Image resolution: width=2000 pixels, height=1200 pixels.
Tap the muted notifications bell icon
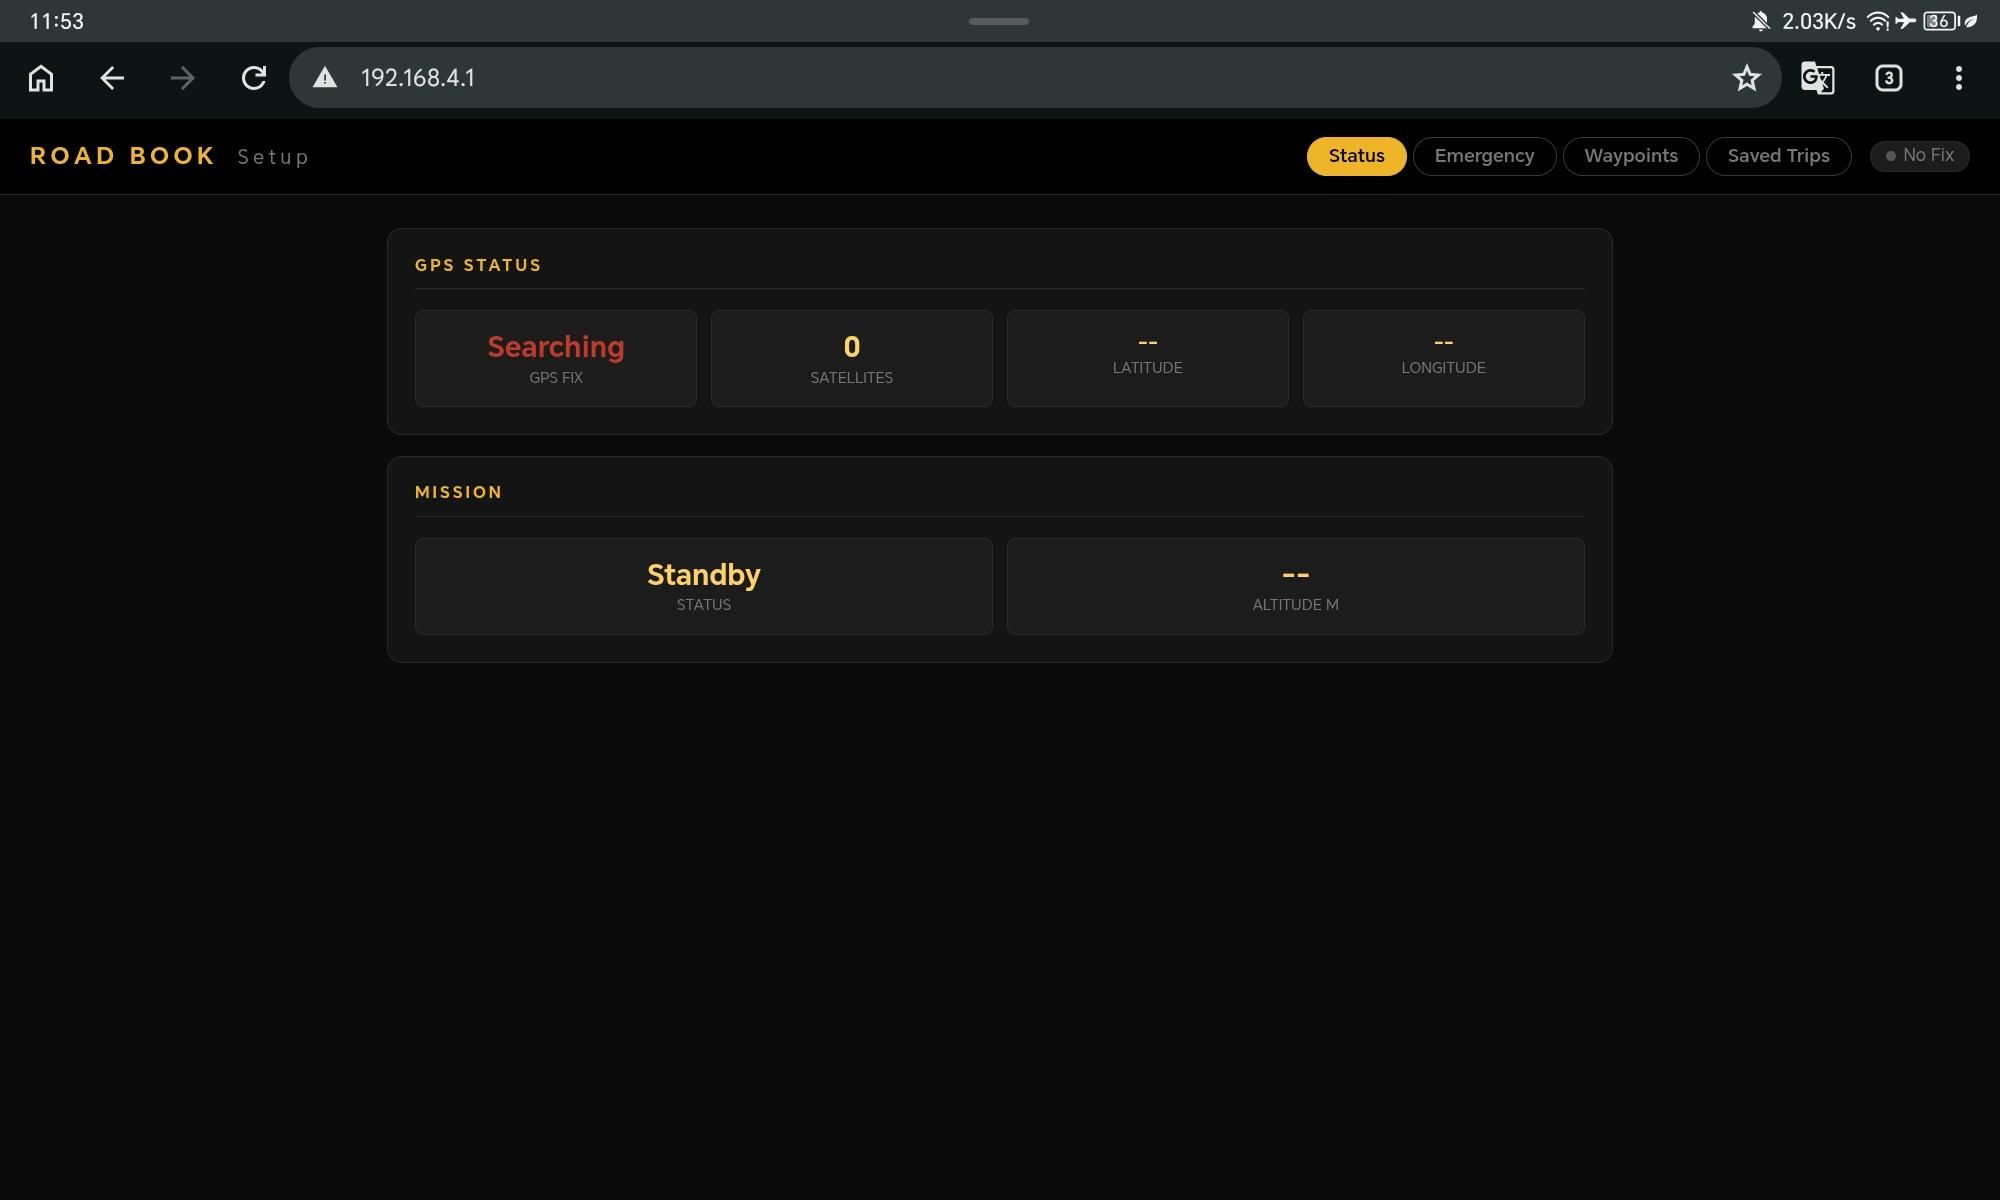tap(1760, 21)
